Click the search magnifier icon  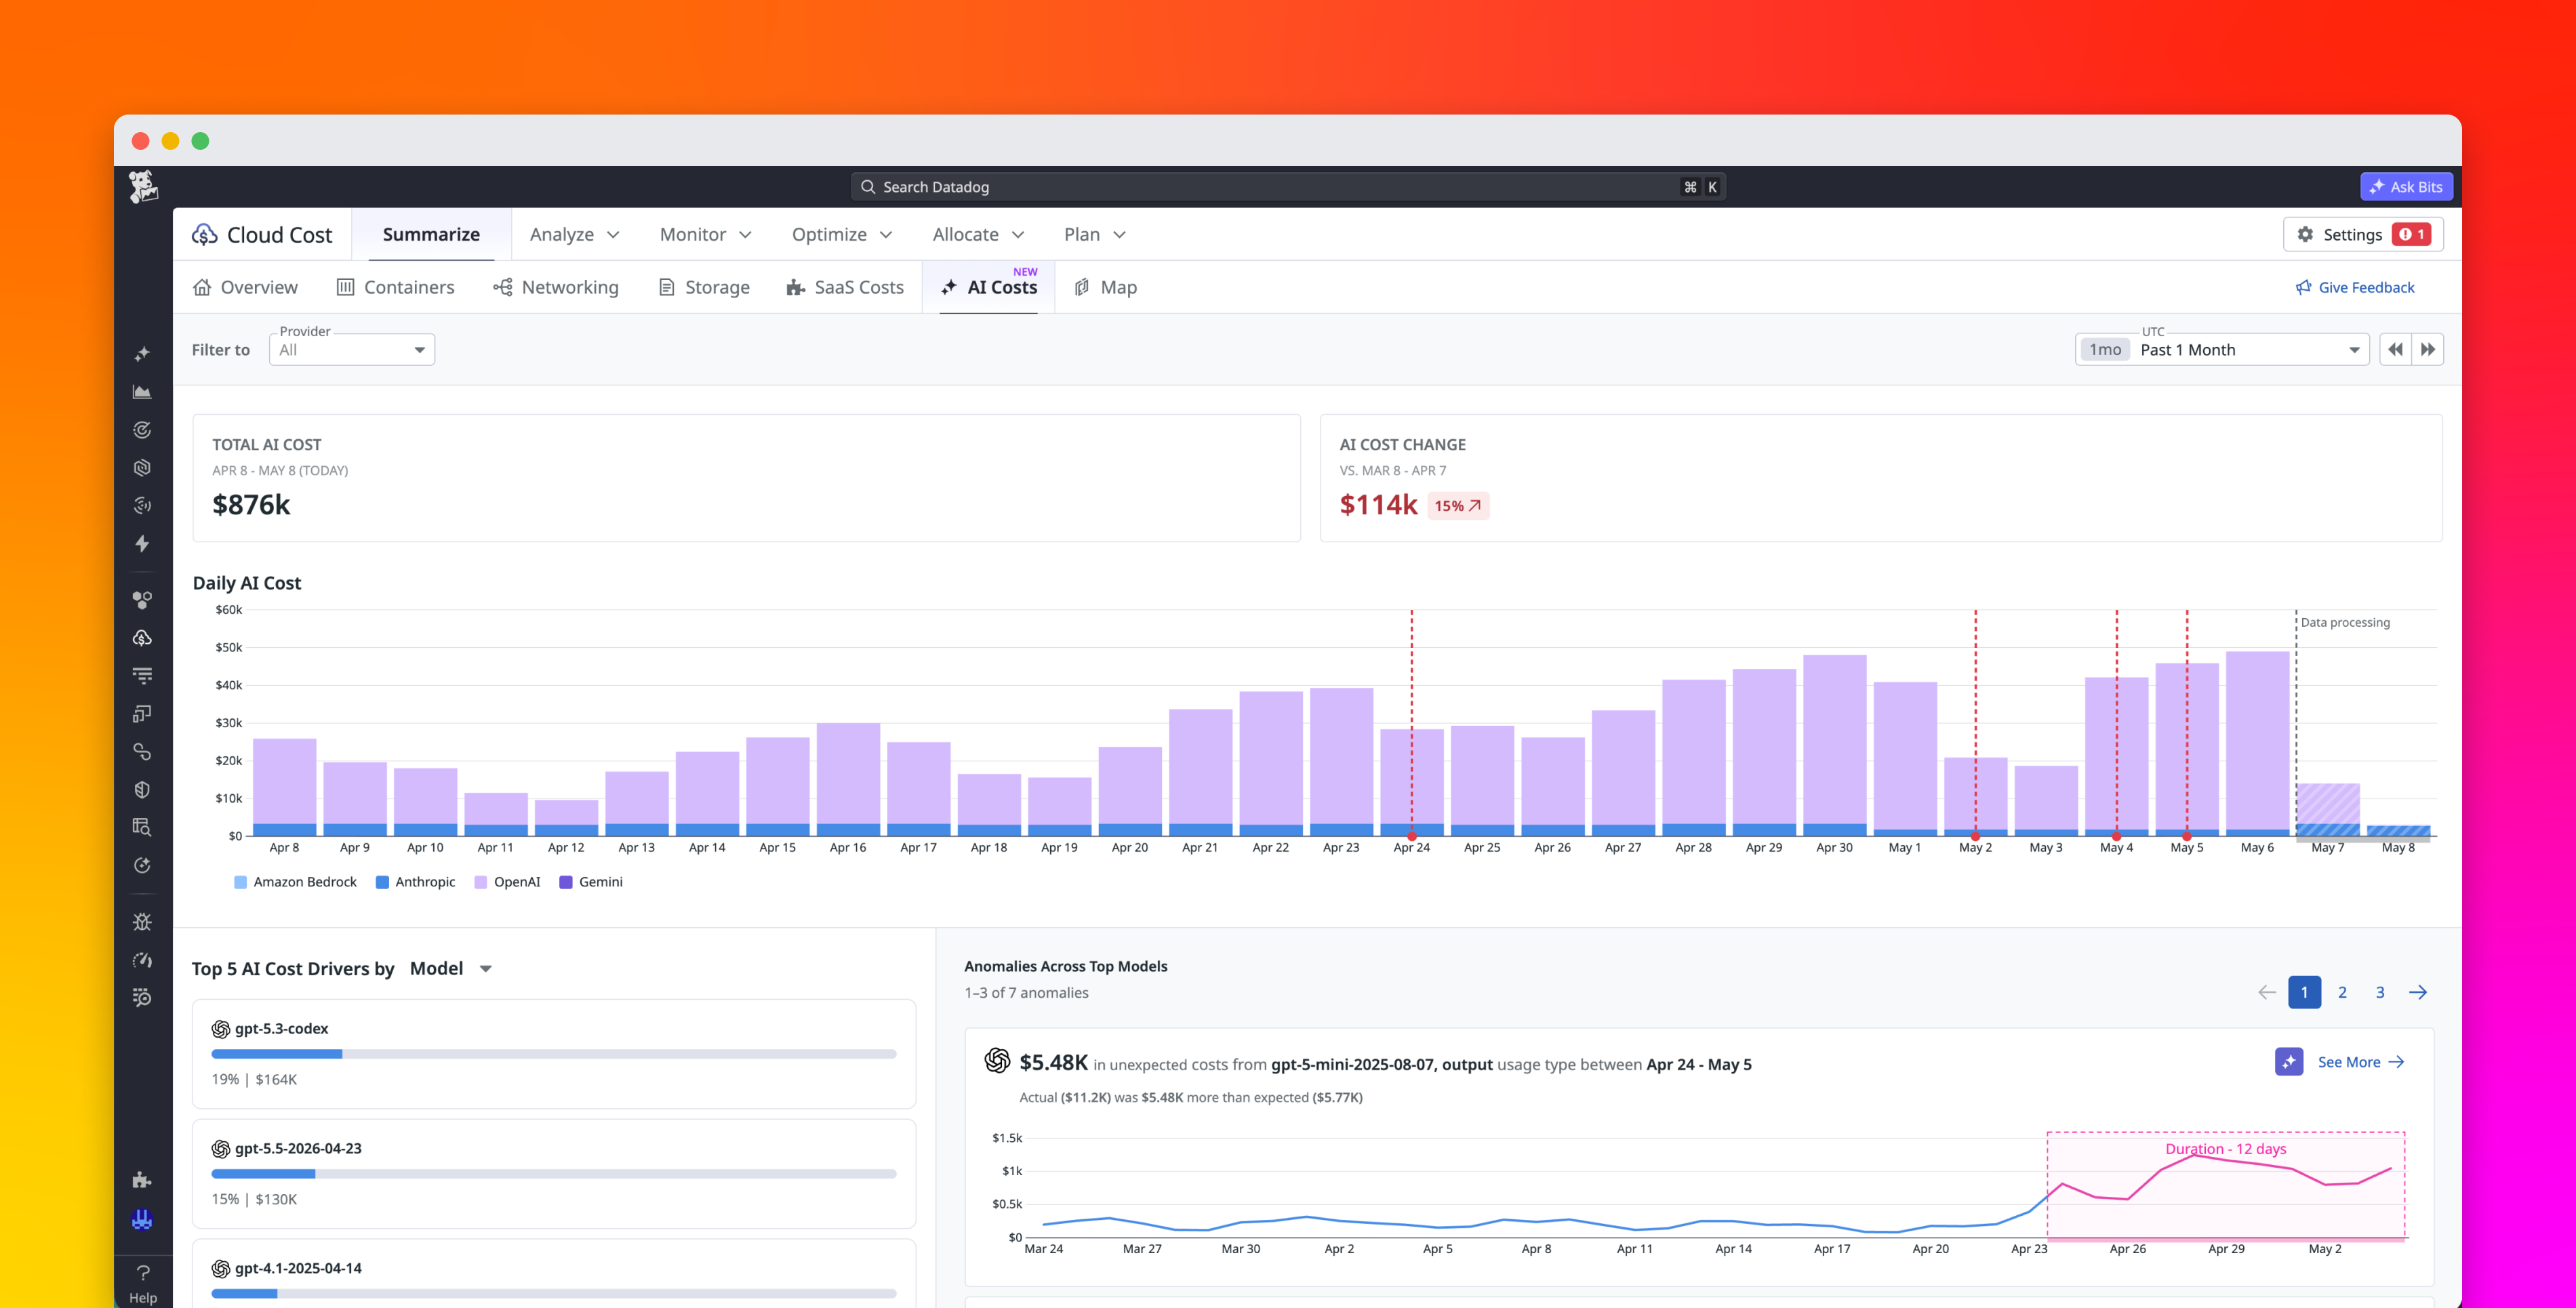click(x=868, y=187)
